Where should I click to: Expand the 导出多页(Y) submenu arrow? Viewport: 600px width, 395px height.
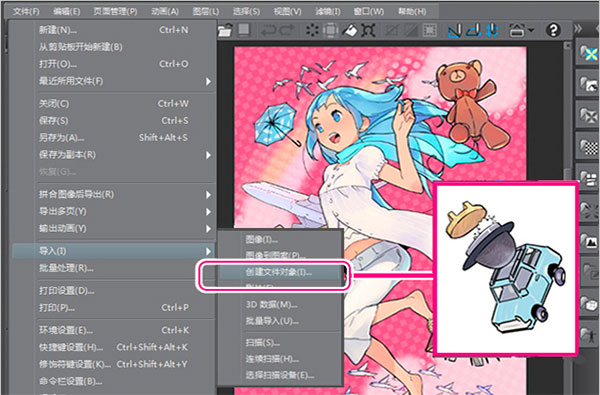[x=209, y=212]
